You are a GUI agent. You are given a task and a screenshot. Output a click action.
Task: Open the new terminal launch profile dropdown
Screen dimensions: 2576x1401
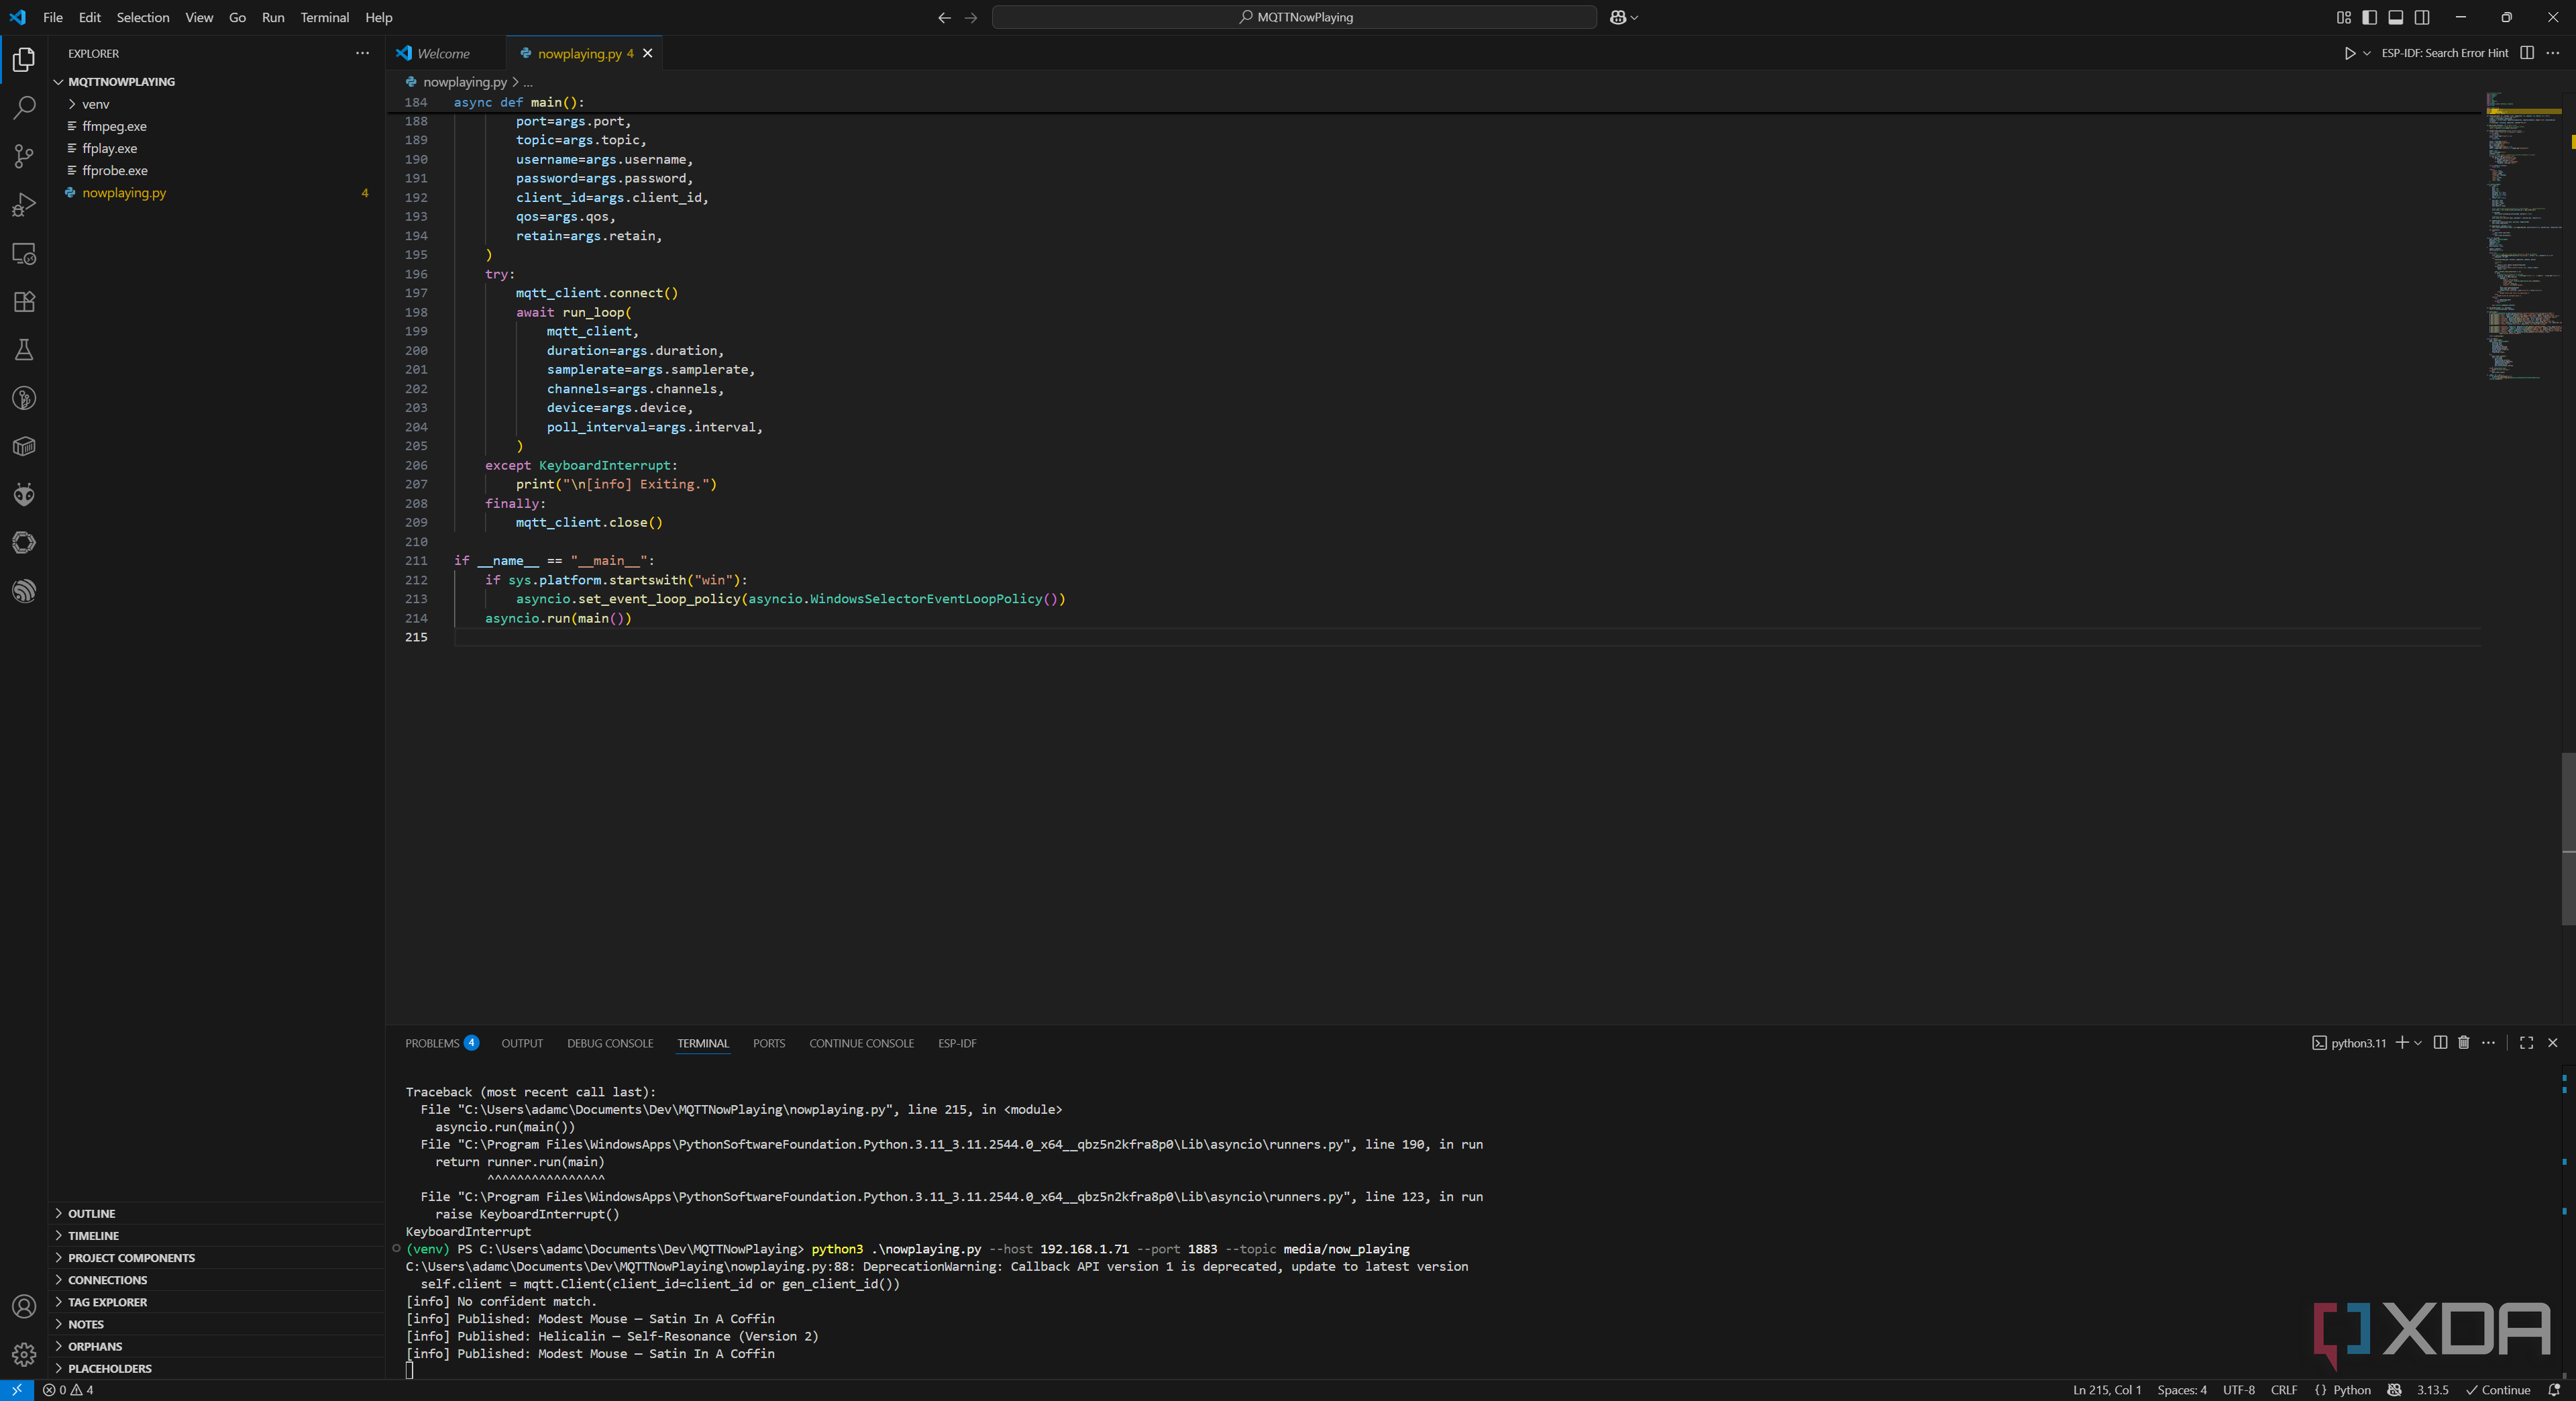[x=2418, y=1043]
